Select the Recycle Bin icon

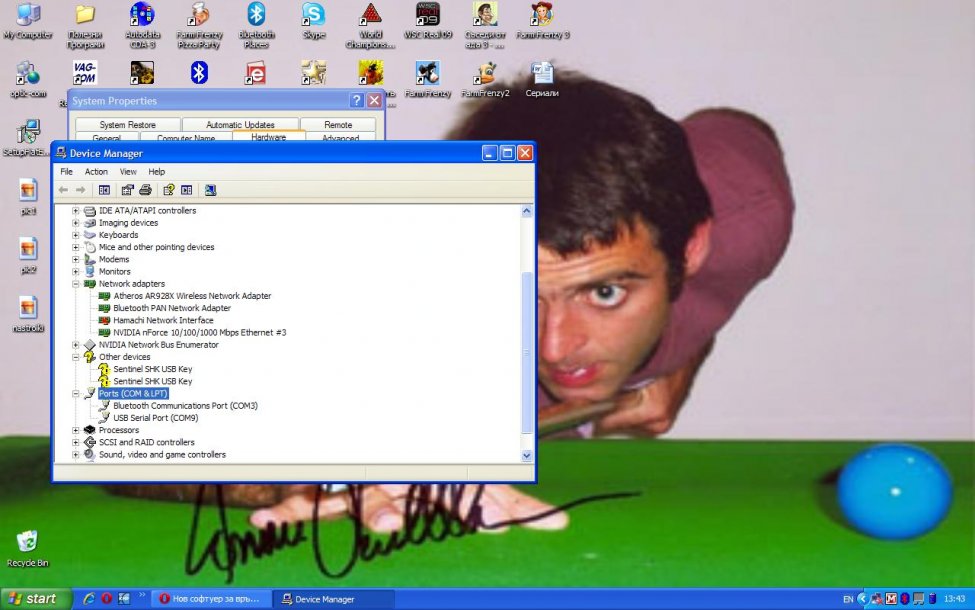point(27,543)
